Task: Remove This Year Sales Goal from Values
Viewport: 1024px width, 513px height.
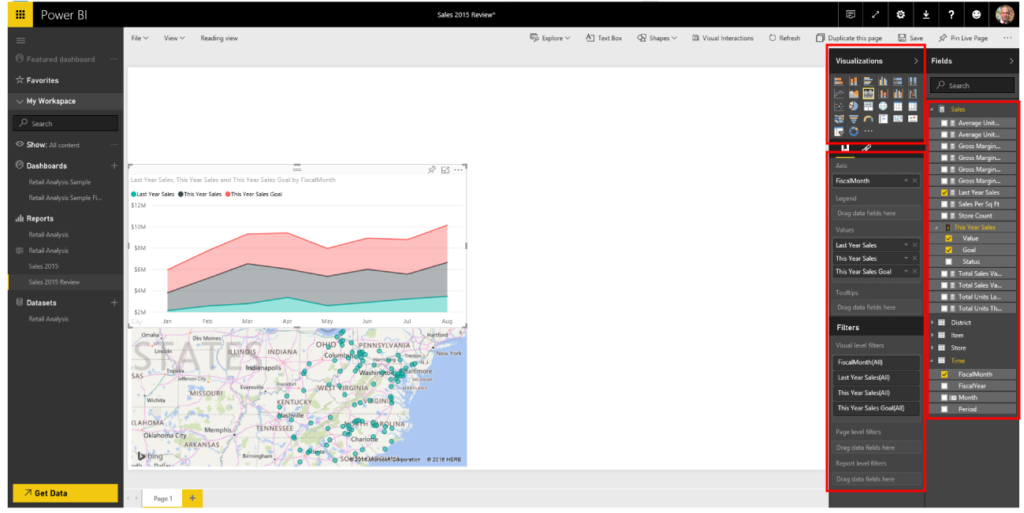Action: tap(915, 272)
